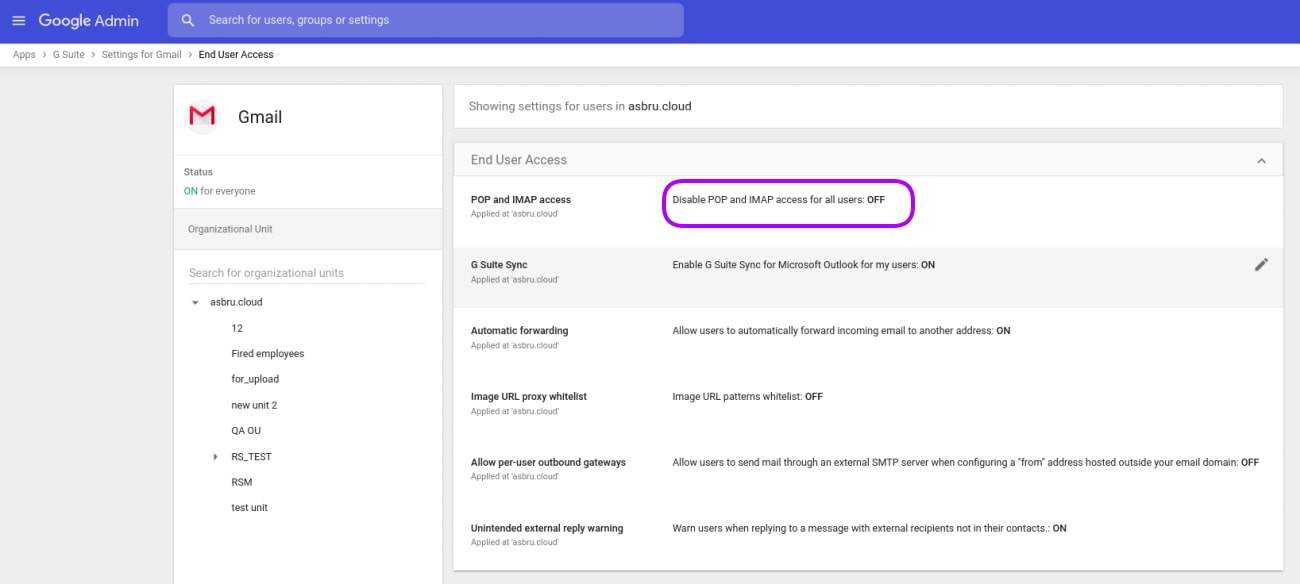Go to Apps in breadcrumb
This screenshot has width=1300, height=584.
click(24, 55)
